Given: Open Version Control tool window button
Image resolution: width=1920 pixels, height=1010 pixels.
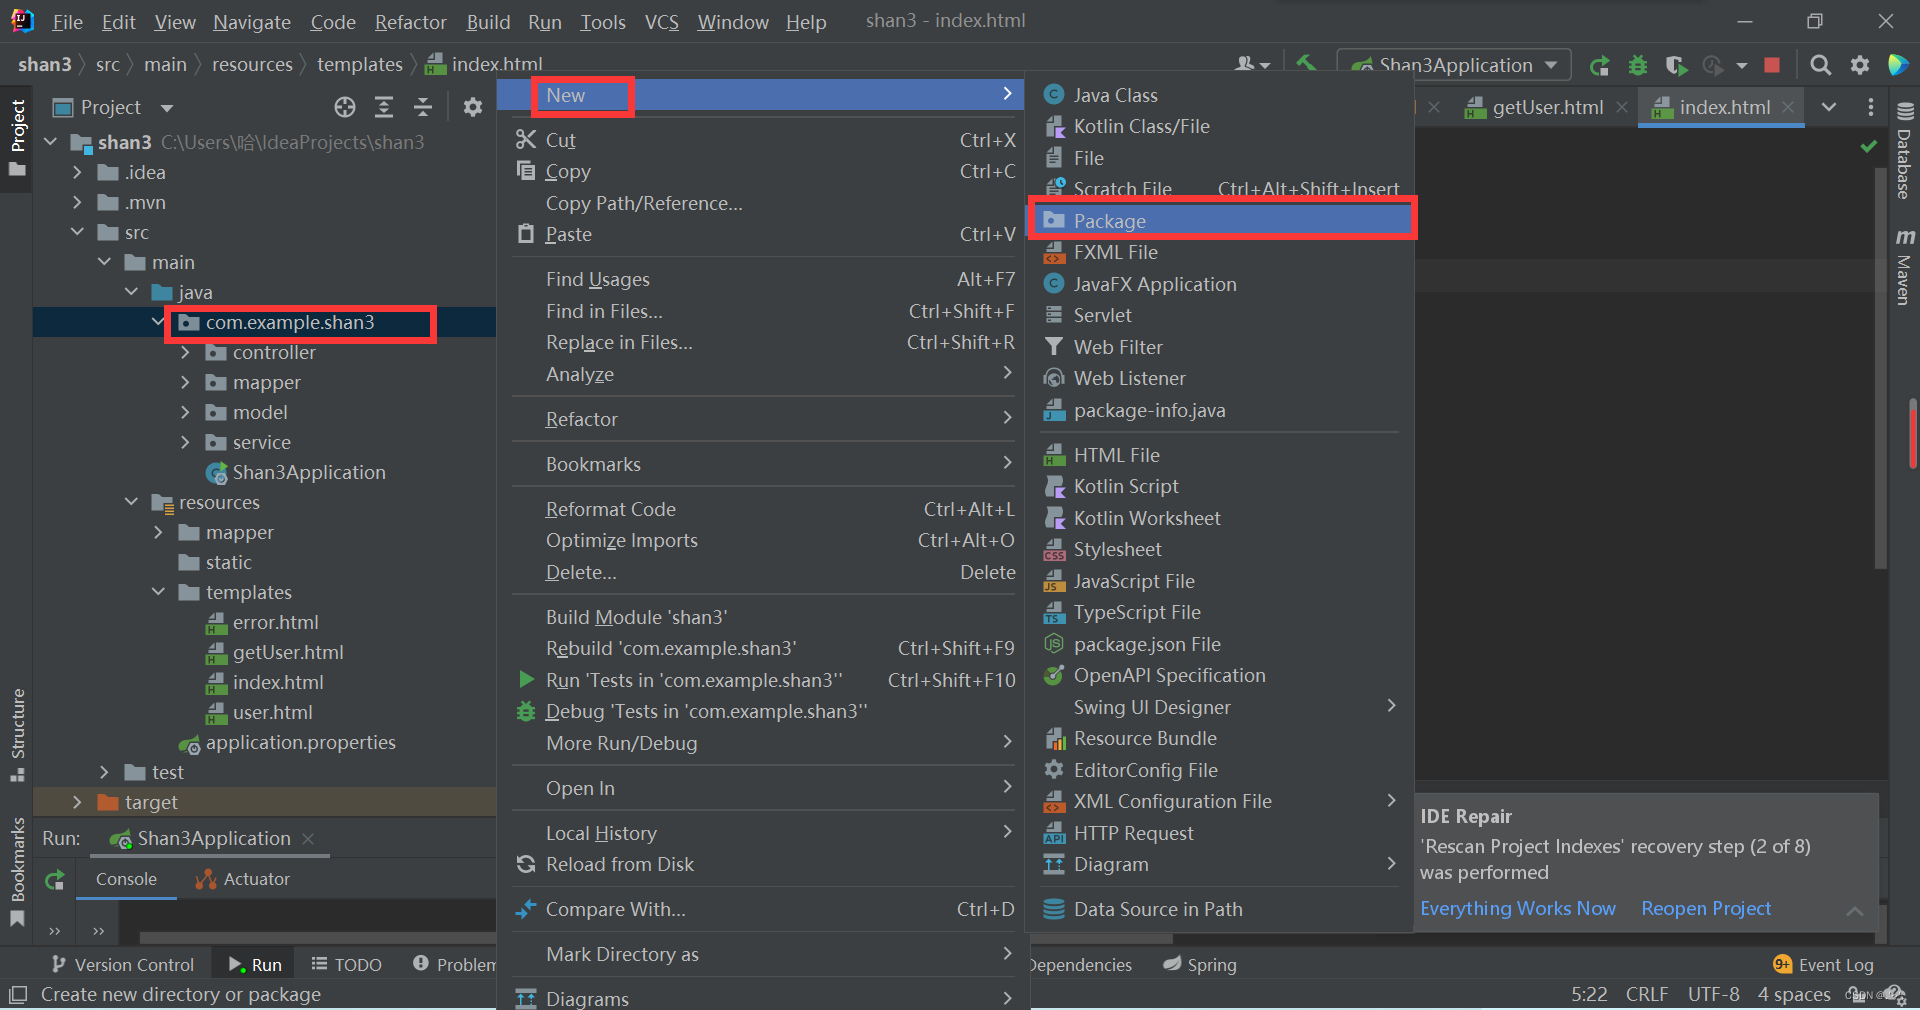Looking at the screenshot, I should pyautogui.click(x=123, y=964).
